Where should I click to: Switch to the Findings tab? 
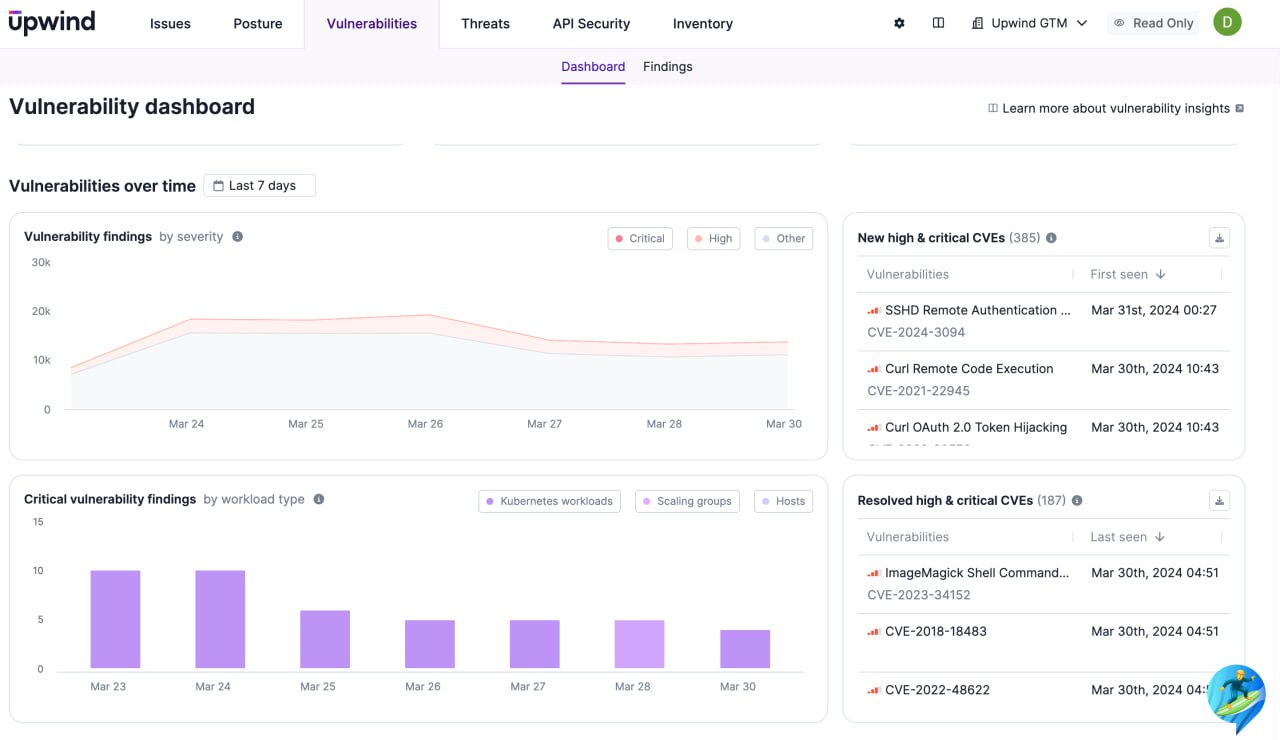(x=667, y=66)
